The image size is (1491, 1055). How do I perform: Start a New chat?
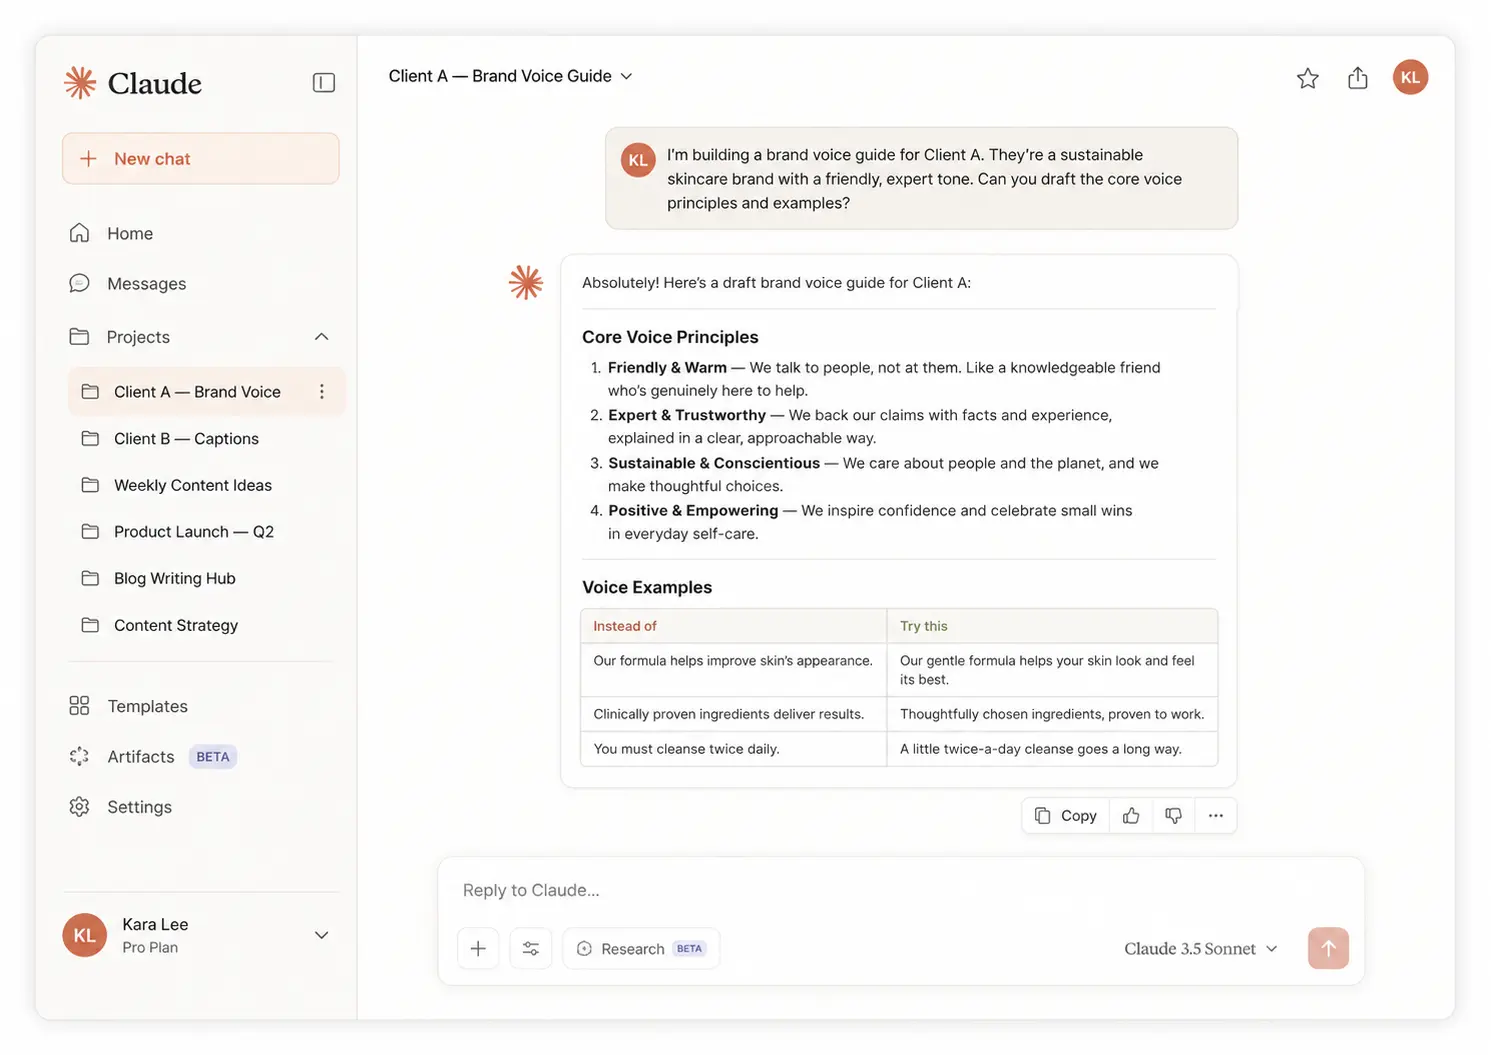click(201, 159)
